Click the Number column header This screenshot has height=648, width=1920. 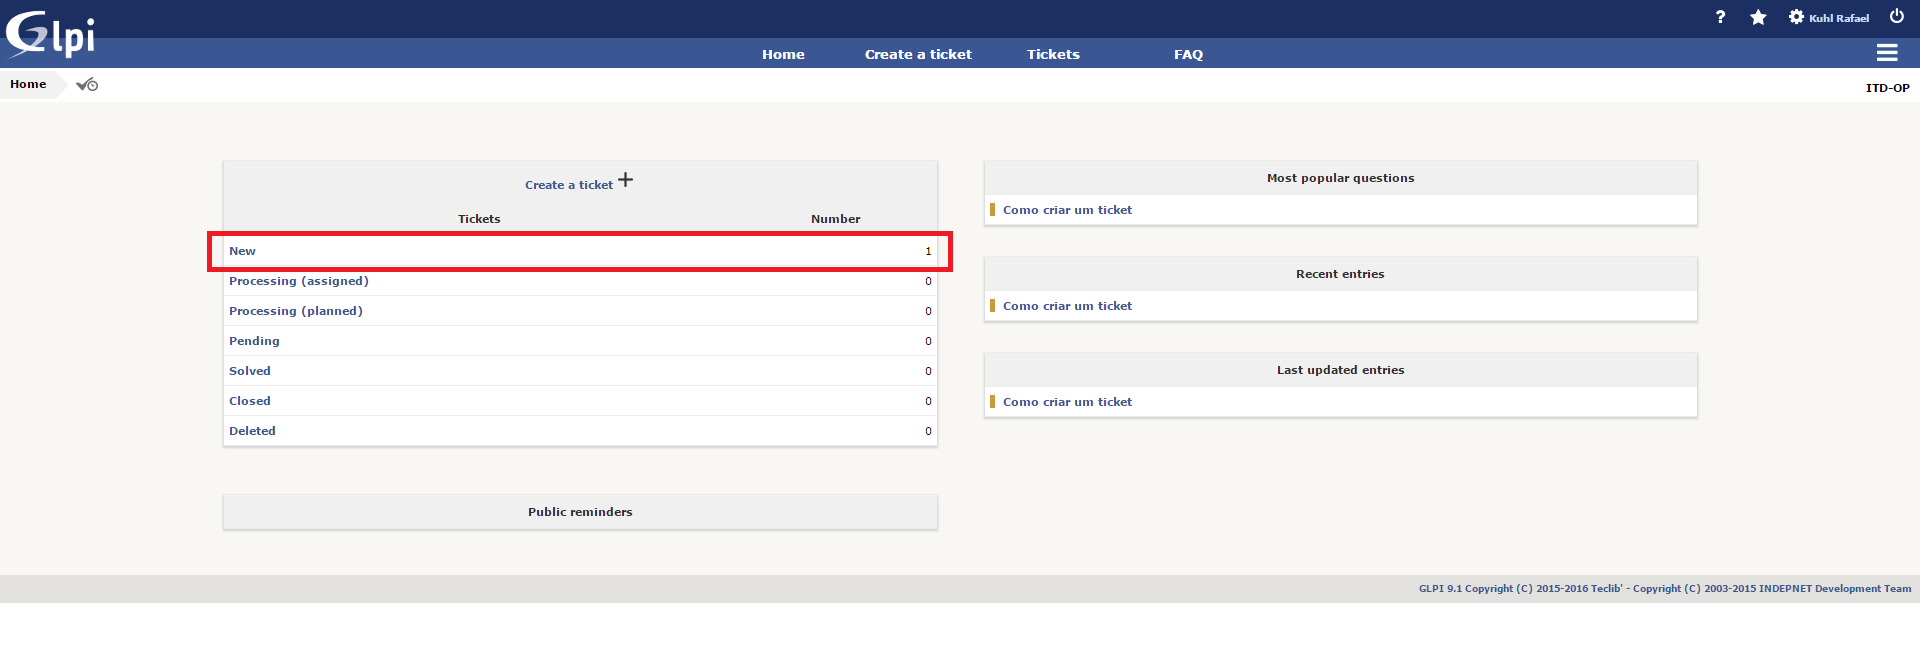coord(835,219)
